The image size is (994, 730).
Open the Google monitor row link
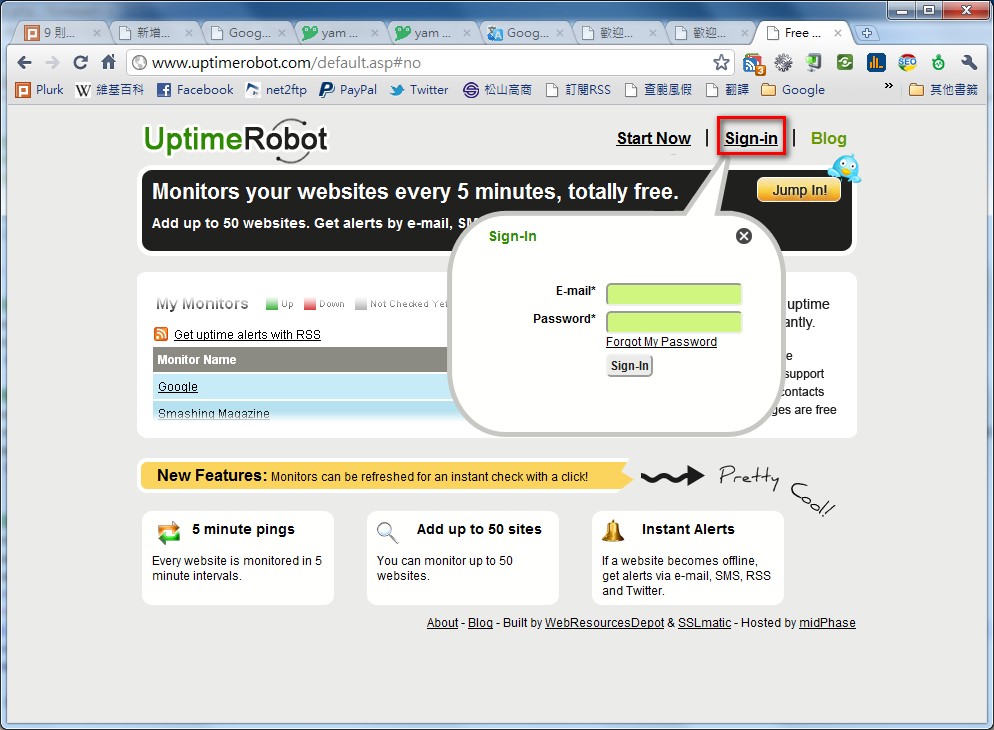click(178, 387)
